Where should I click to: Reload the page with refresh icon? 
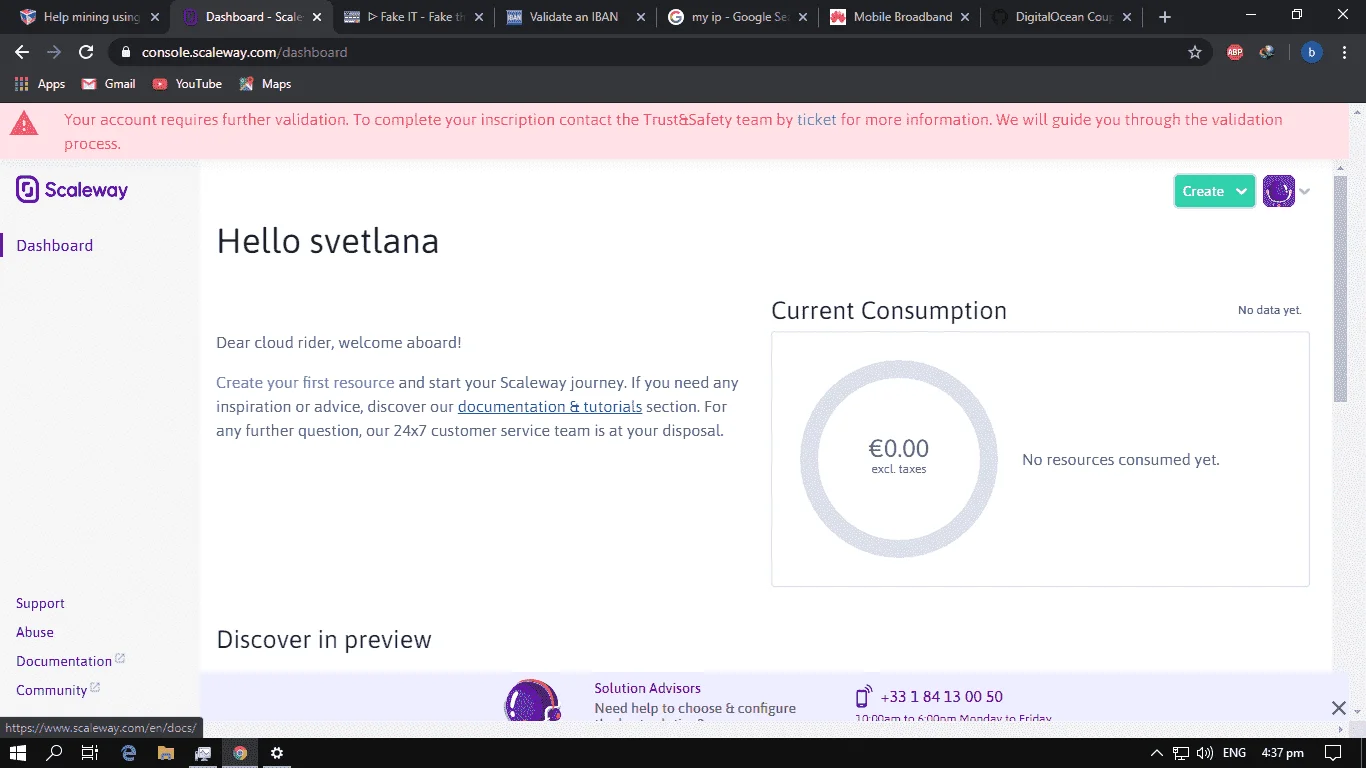pyautogui.click(x=86, y=52)
